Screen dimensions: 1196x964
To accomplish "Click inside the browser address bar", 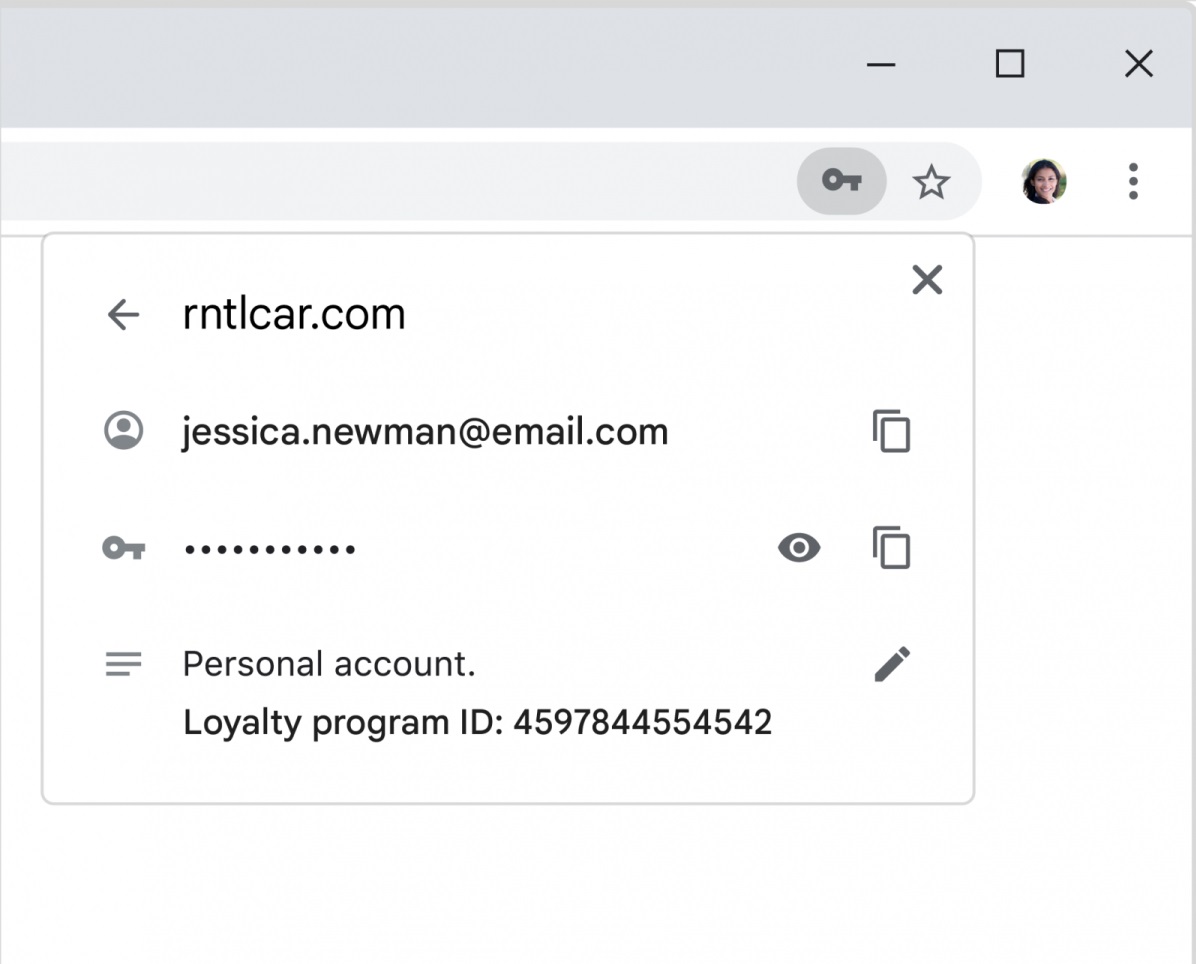I will (x=400, y=181).
